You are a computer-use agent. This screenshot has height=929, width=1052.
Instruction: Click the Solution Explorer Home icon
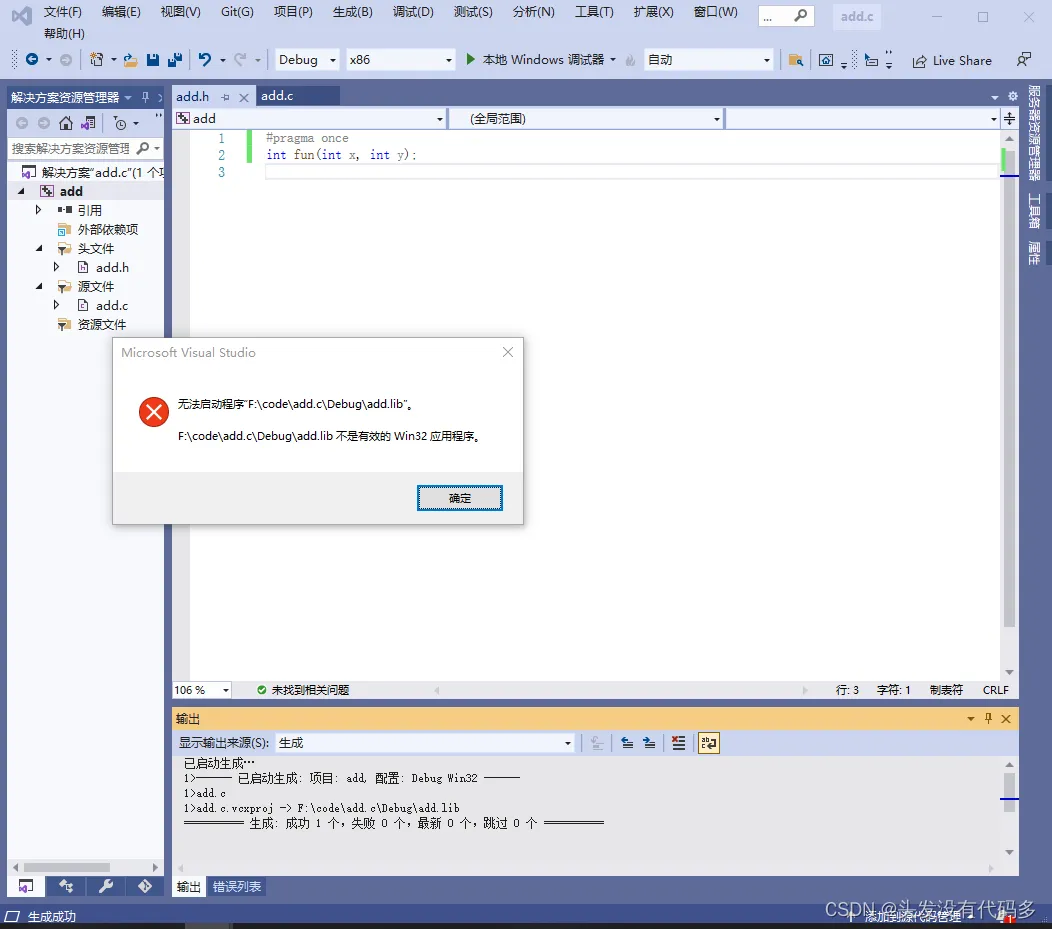click(66, 123)
